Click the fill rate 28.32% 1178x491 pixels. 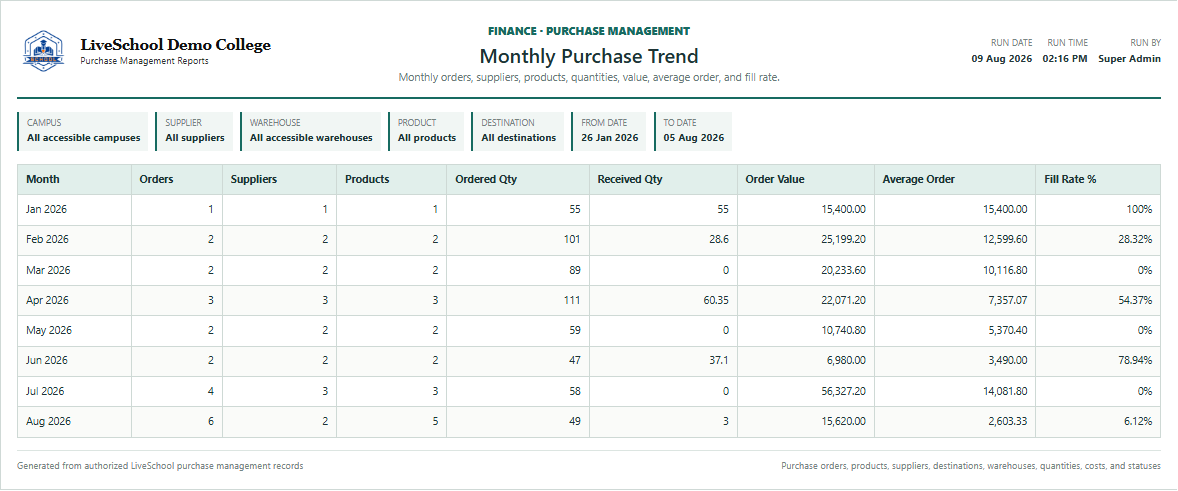tap(1134, 240)
